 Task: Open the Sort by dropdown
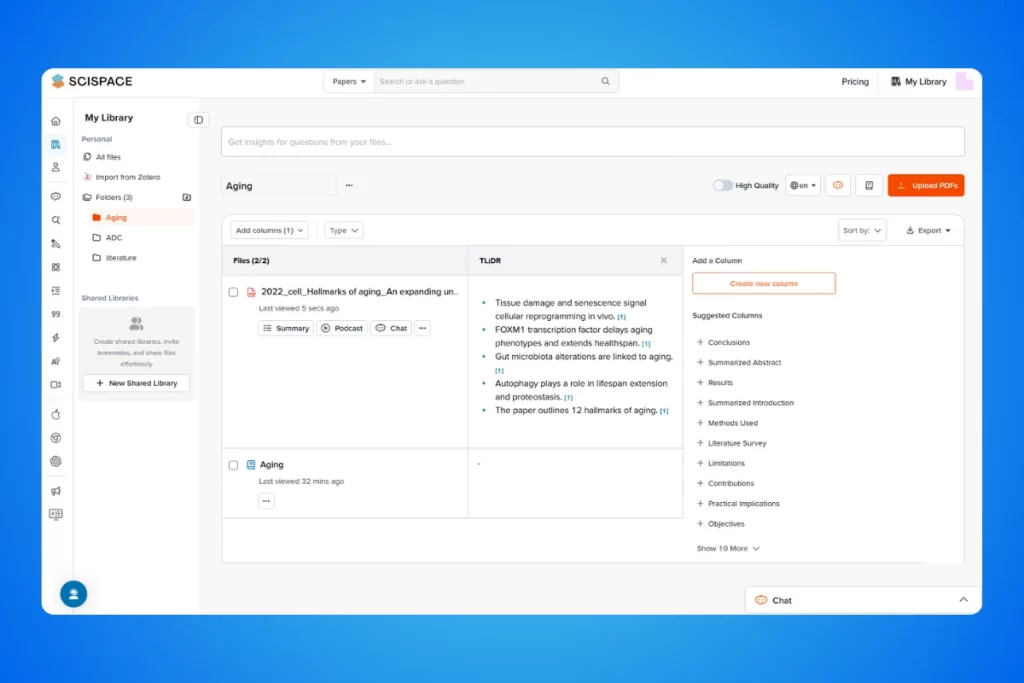(x=862, y=230)
